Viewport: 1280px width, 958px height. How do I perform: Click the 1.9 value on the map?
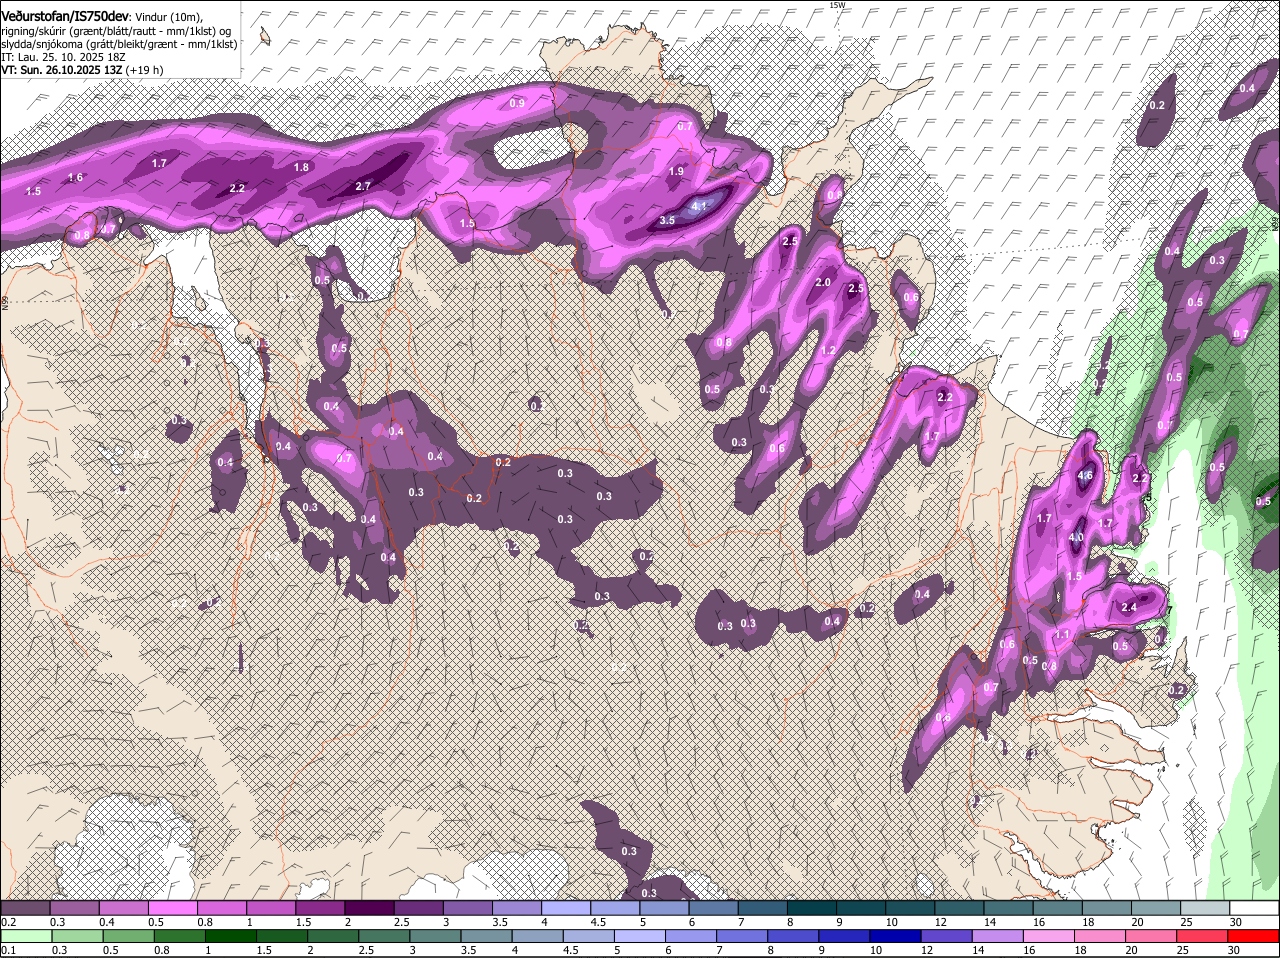click(x=676, y=171)
